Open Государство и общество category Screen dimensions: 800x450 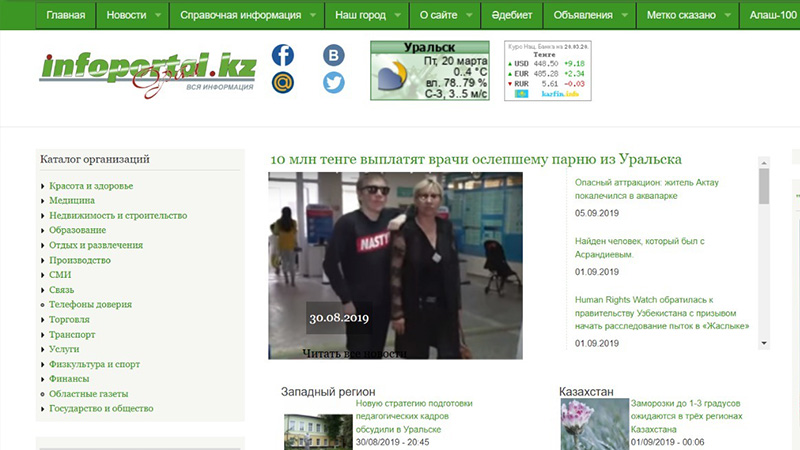pos(101,409)
